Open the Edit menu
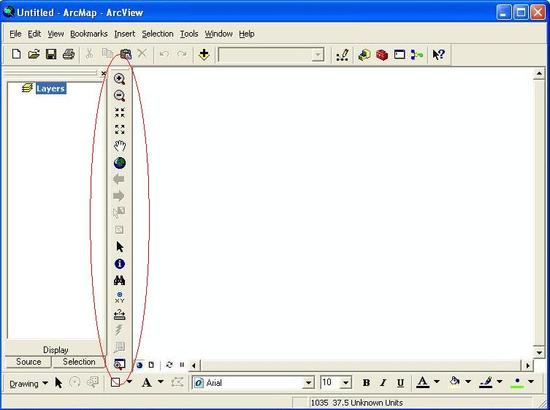550x410 pixels. (34, 34)
